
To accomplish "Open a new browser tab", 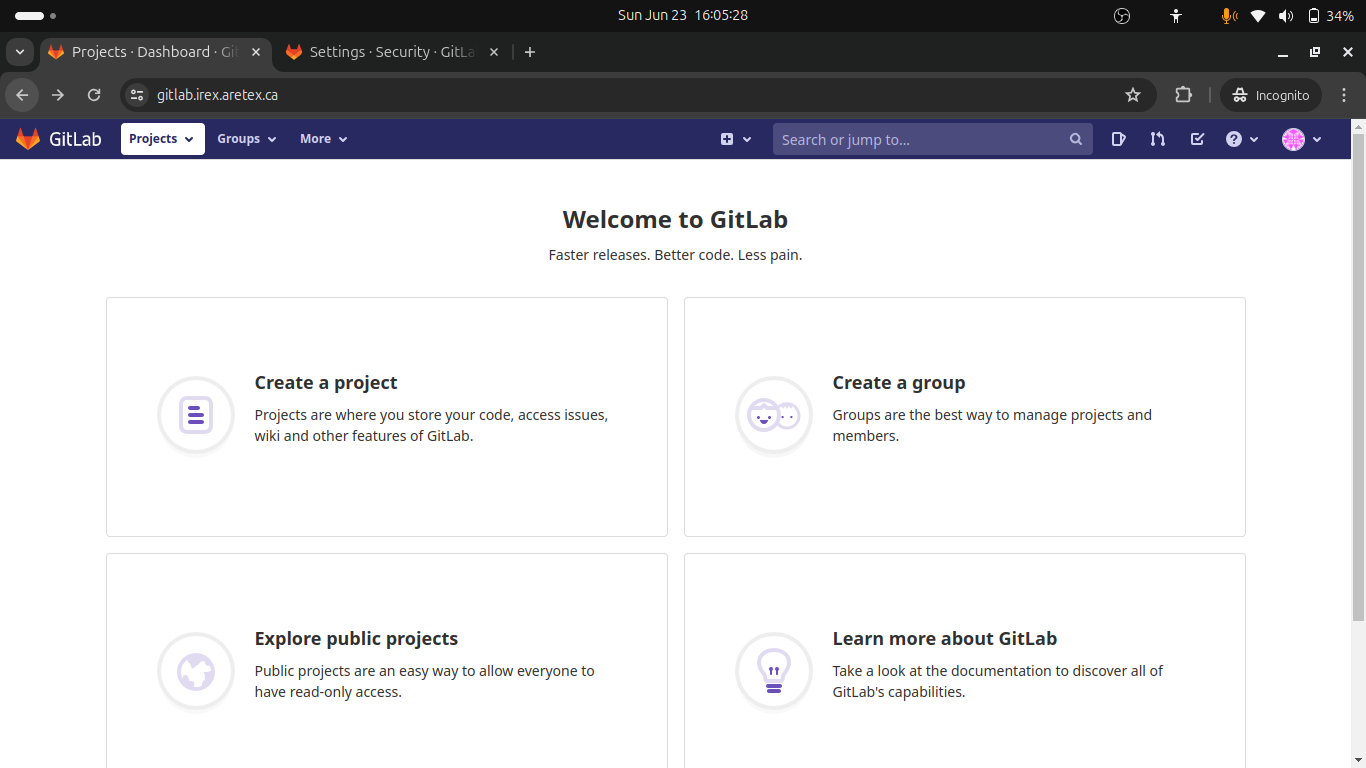I will 530,52.
